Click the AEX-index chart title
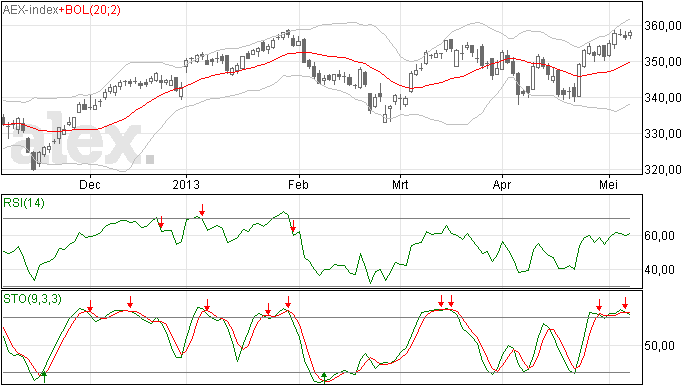690x387 pixels. tap(30, 10)
